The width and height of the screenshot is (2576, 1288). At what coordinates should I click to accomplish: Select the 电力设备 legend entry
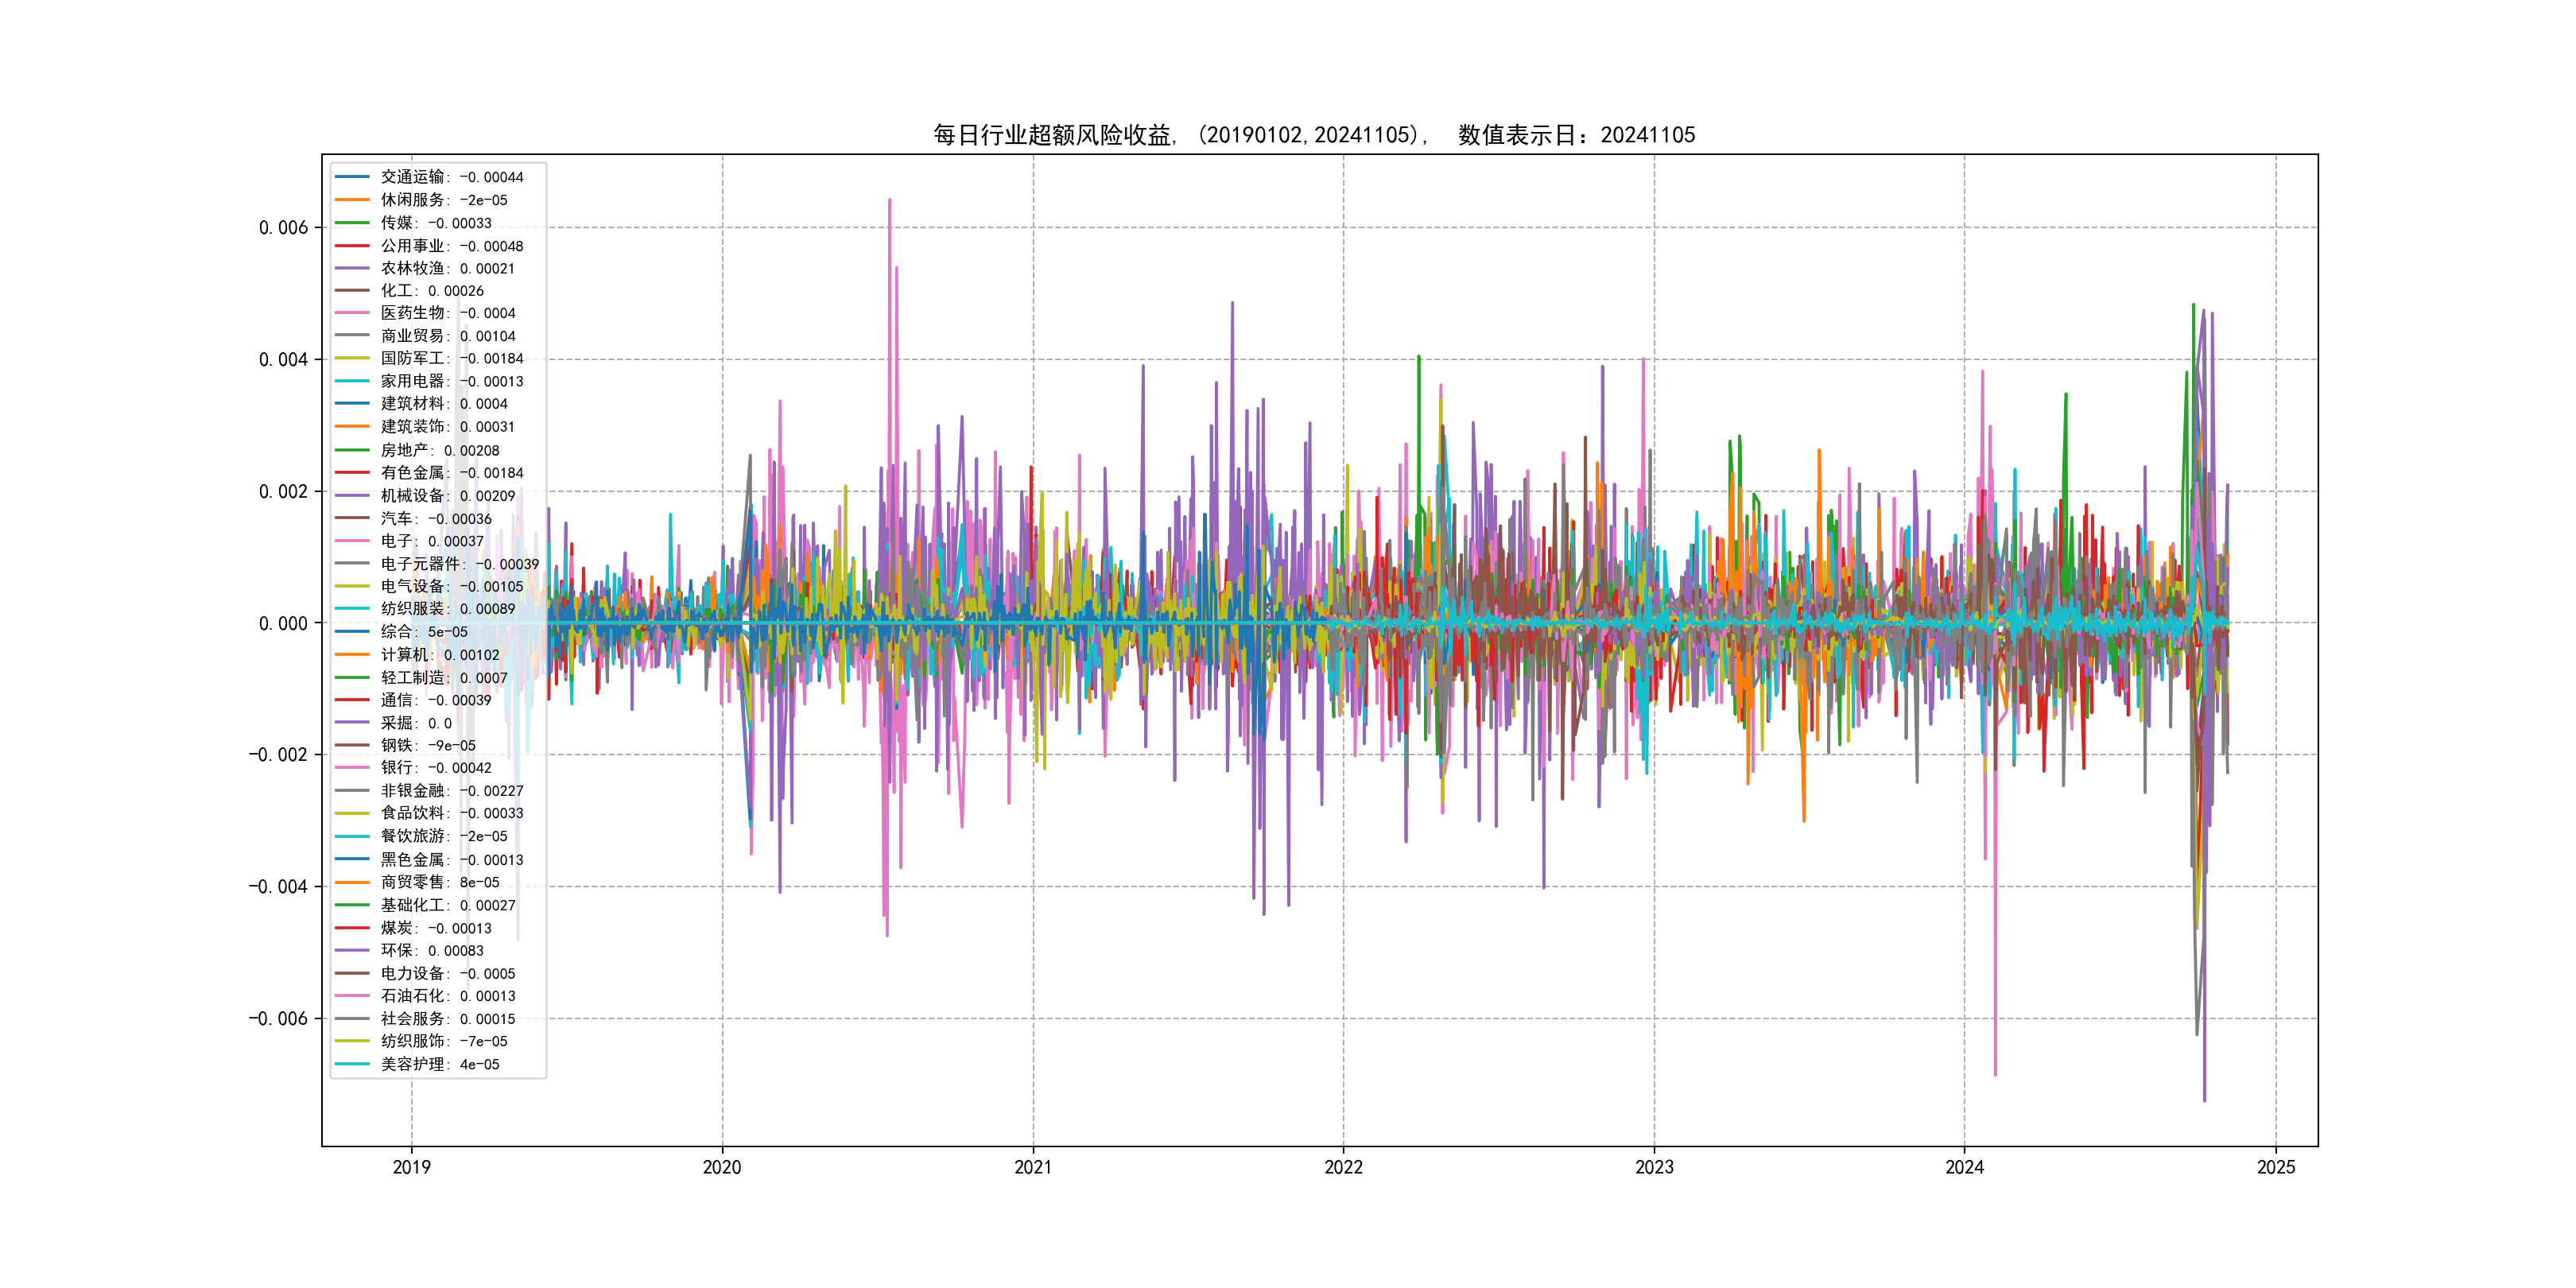(447, 973)
